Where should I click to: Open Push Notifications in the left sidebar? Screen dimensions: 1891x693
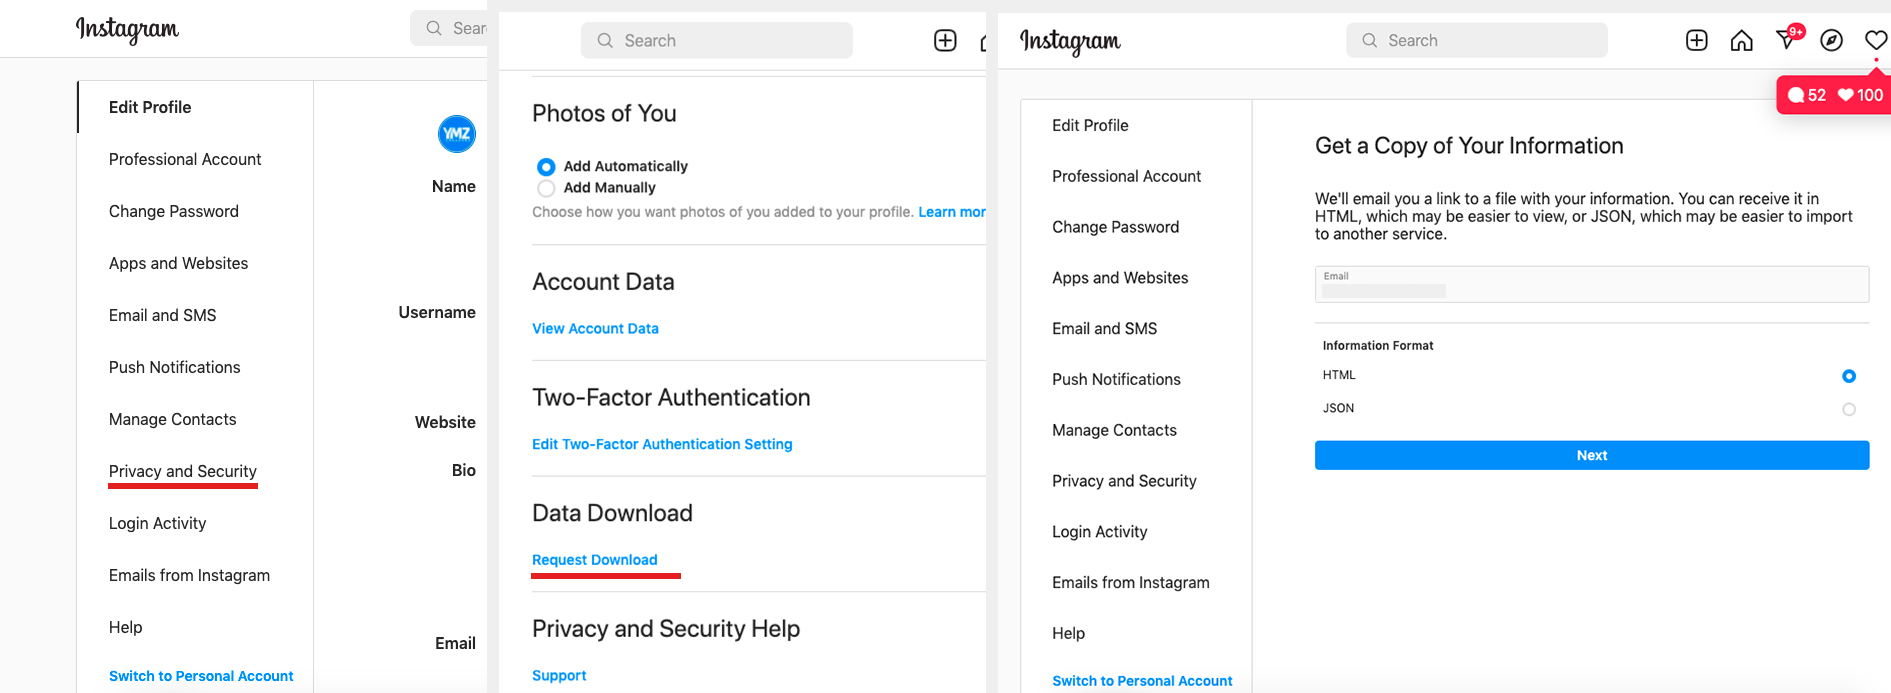pos(174,367)
